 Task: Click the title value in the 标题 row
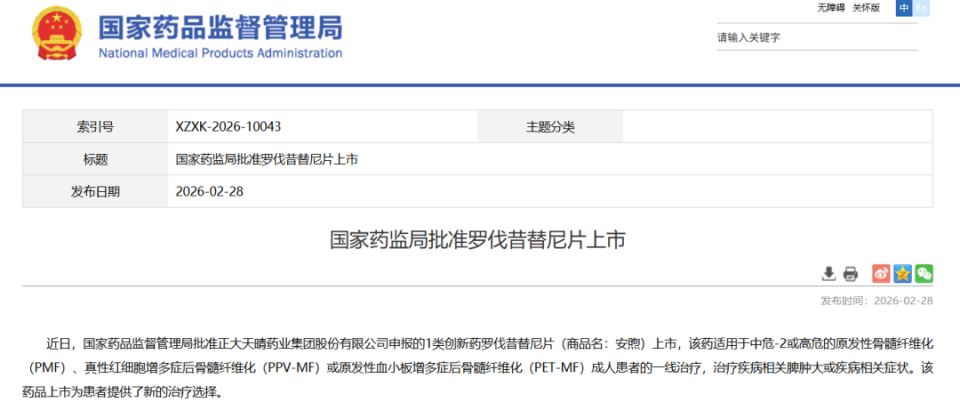point(266,159)
